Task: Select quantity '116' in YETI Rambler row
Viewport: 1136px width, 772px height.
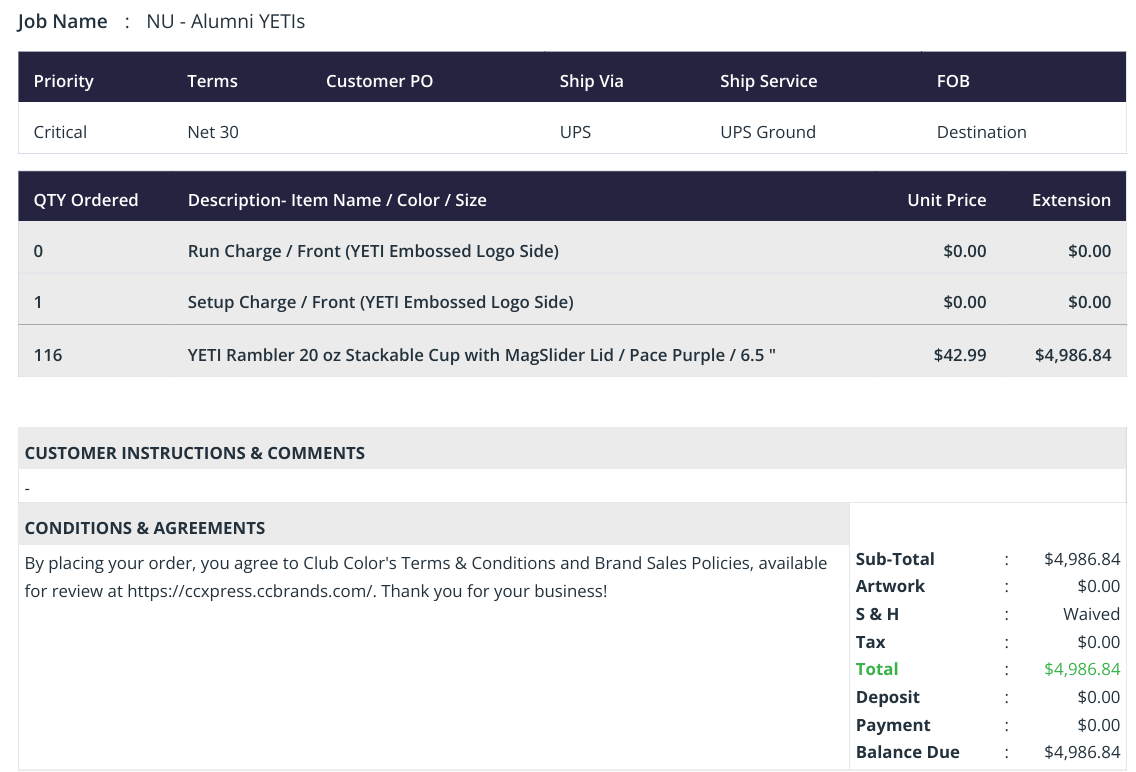Action: click(x=48, y=355)
